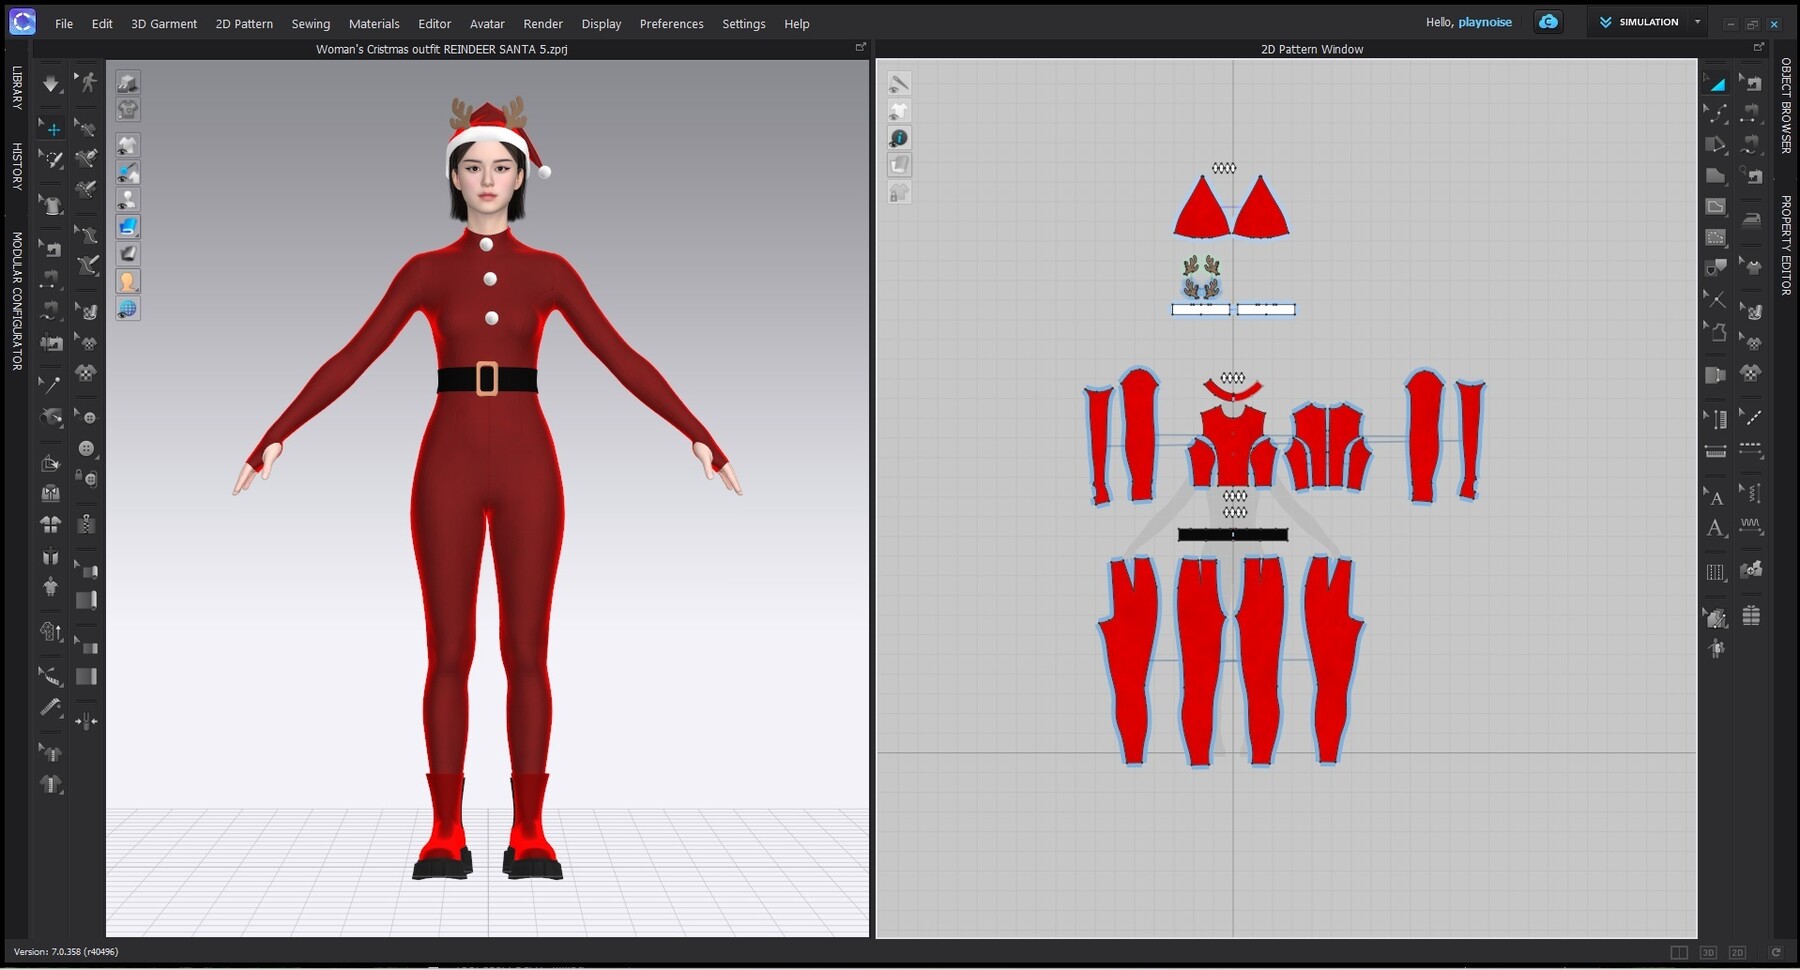Select the Segment Sewing tool

pos(1752,114)
